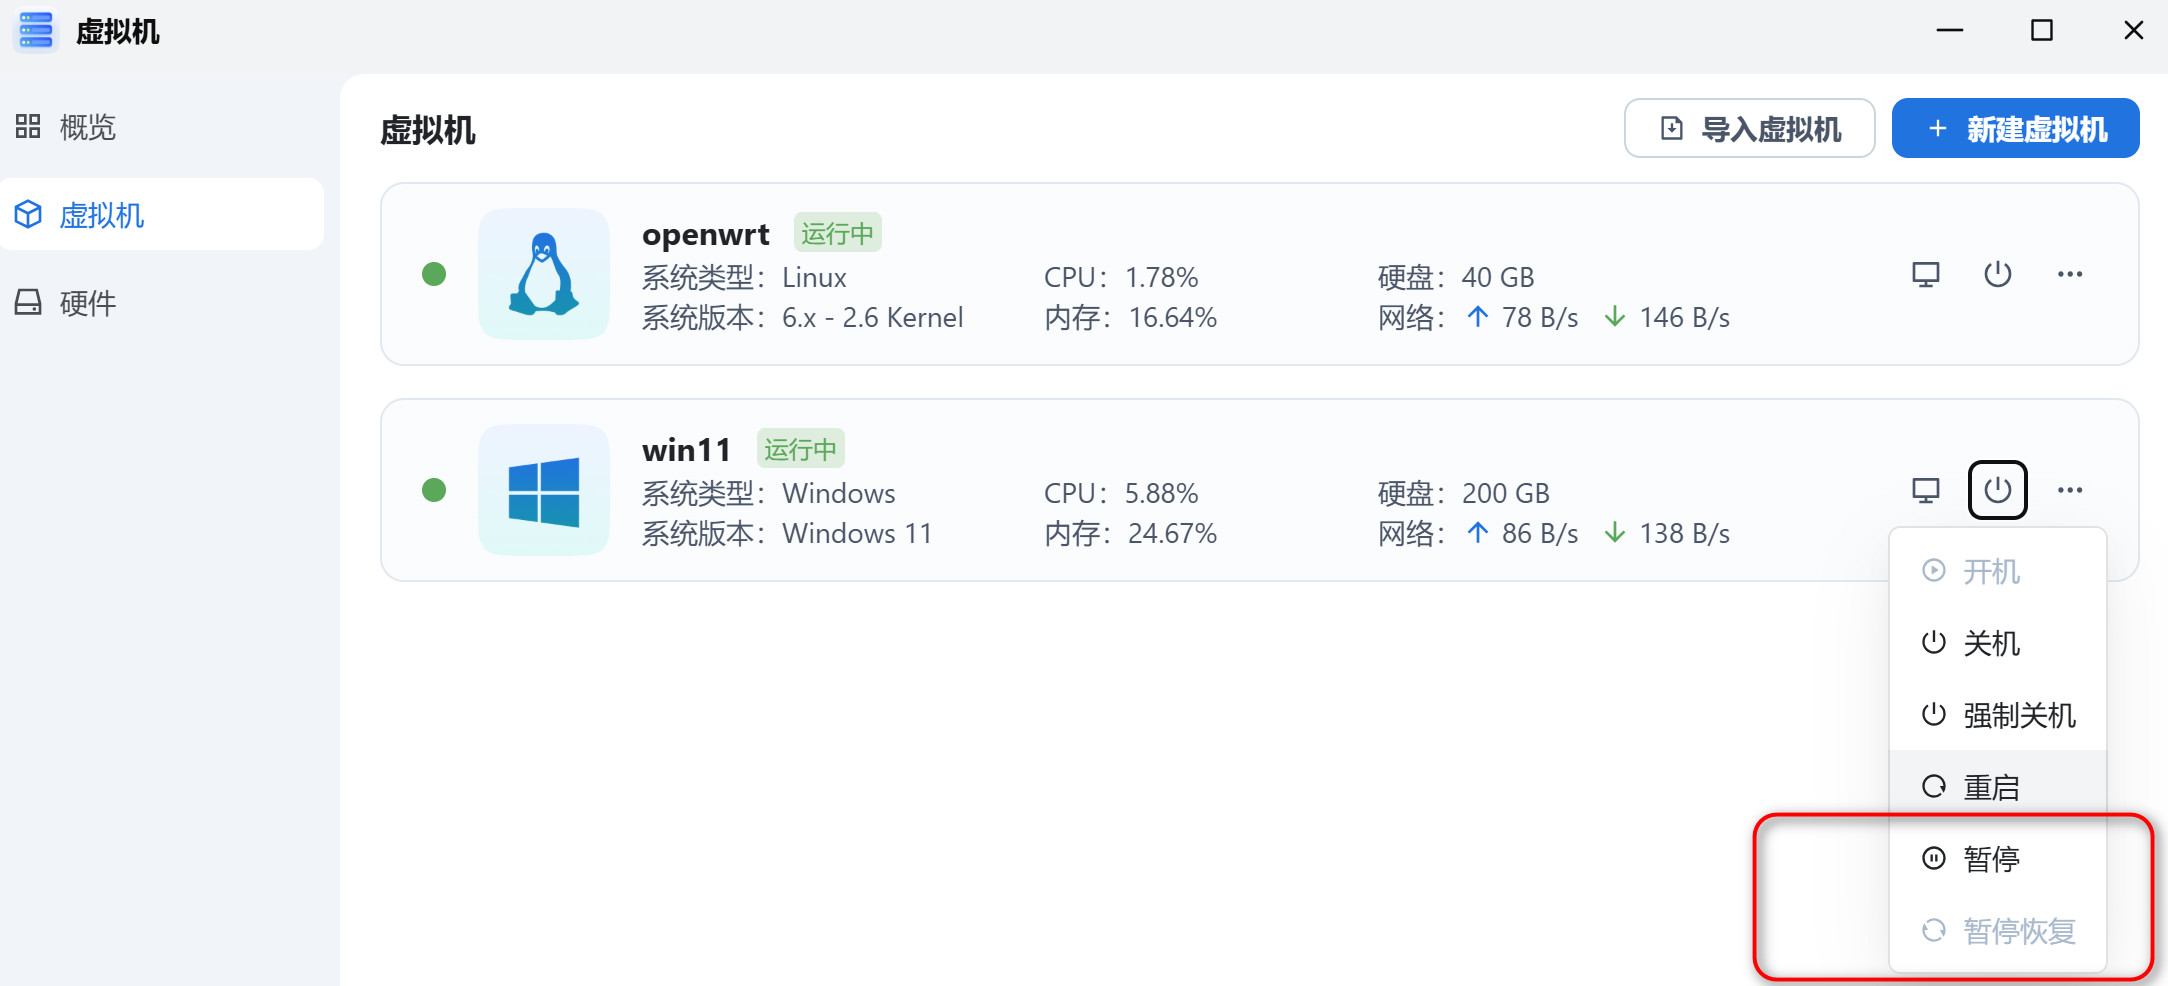Click the openwrt power icon

click(x=1997, y=274)
